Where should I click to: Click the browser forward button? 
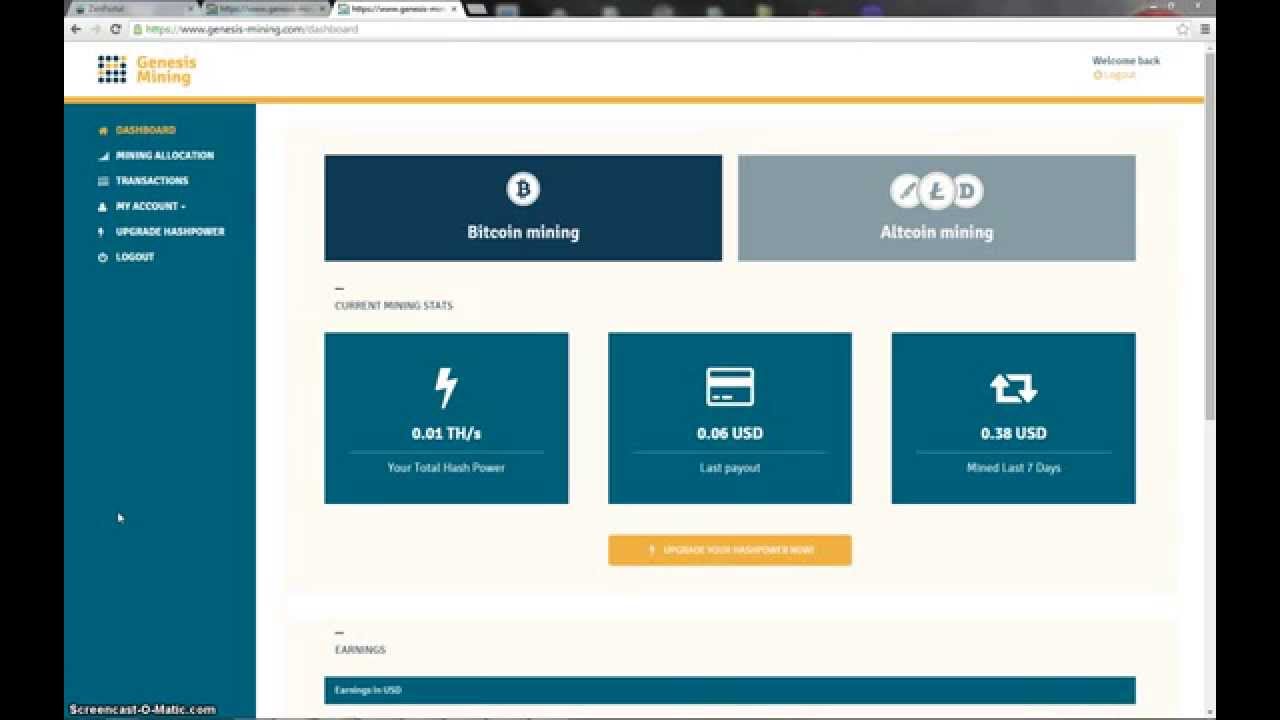coord(96,29)
